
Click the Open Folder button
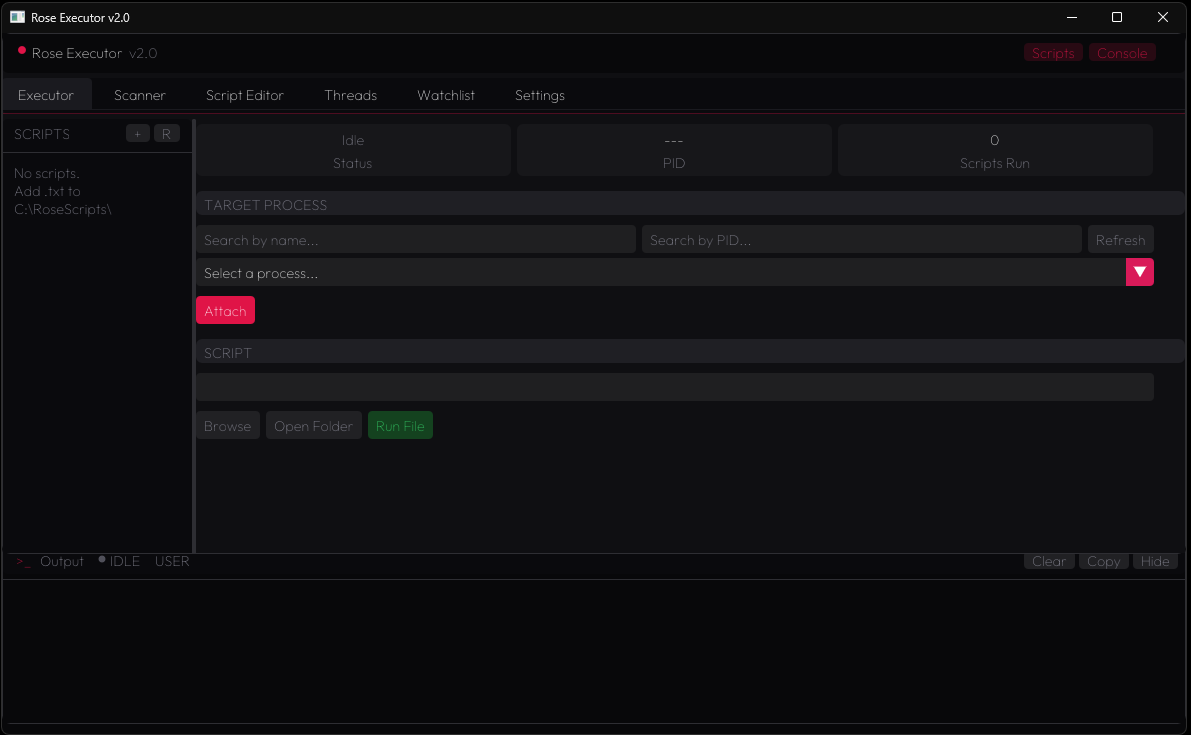tap(314, 426)
